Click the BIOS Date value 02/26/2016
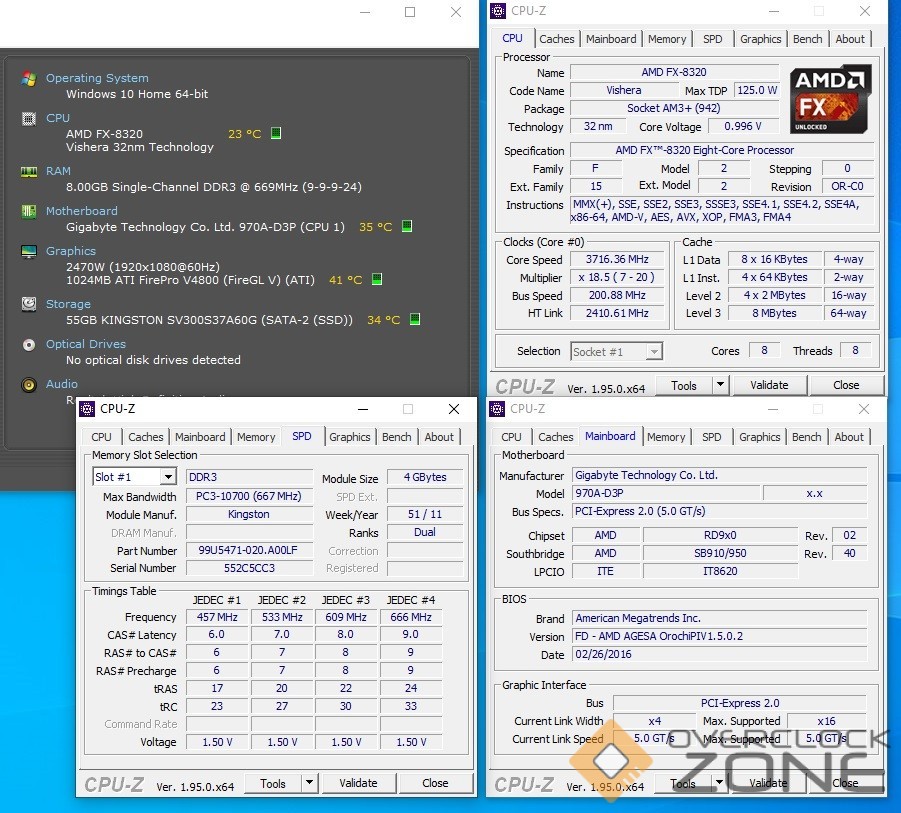 [x=718, y=654]
